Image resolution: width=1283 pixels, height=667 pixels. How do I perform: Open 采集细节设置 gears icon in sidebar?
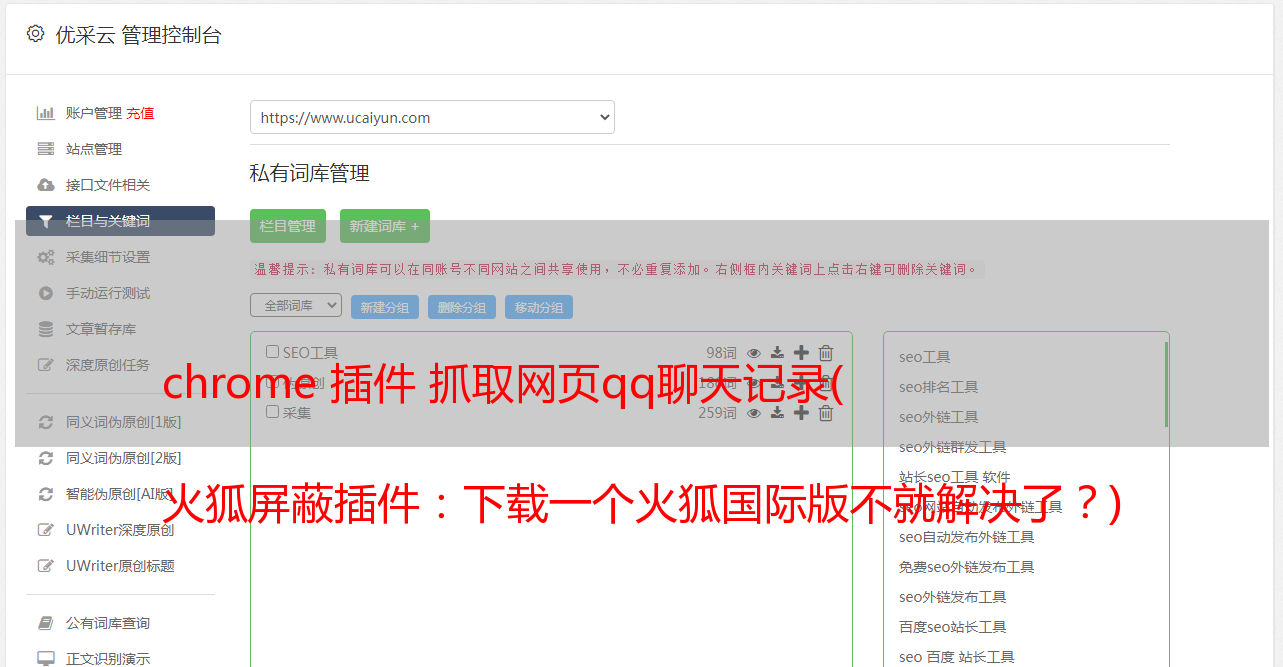coord(45,257)
